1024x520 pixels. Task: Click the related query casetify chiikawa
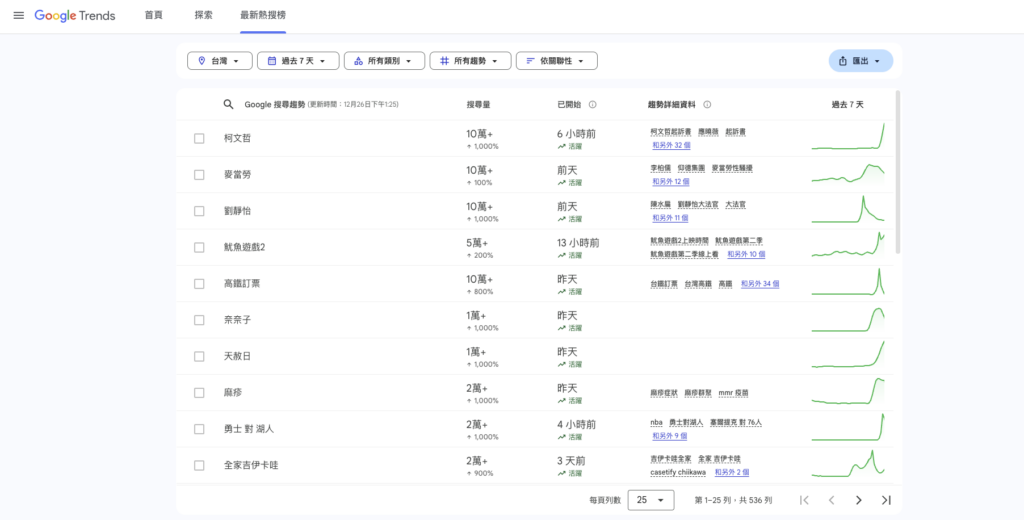[678, 472]
